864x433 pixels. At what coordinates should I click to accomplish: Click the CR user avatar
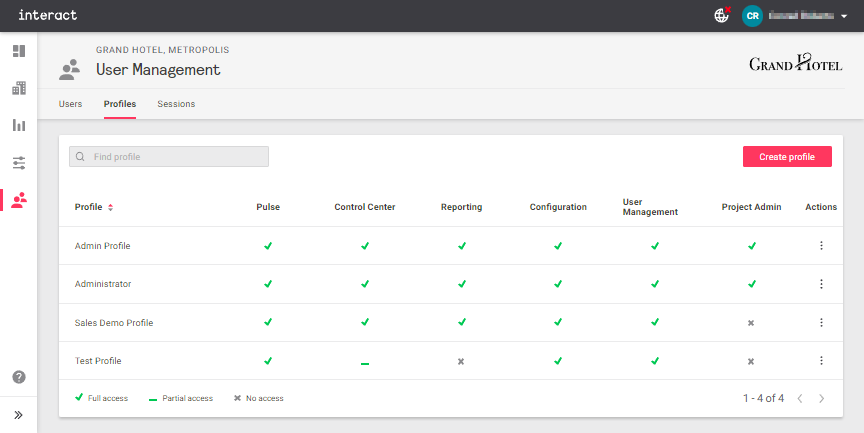[752, 15]
